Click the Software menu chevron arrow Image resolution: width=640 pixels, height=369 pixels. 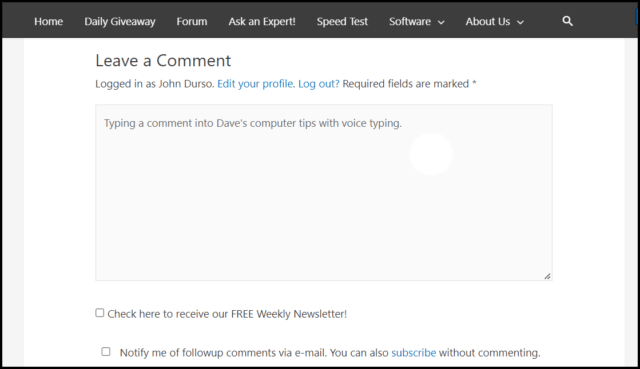[x=441, y=22]
